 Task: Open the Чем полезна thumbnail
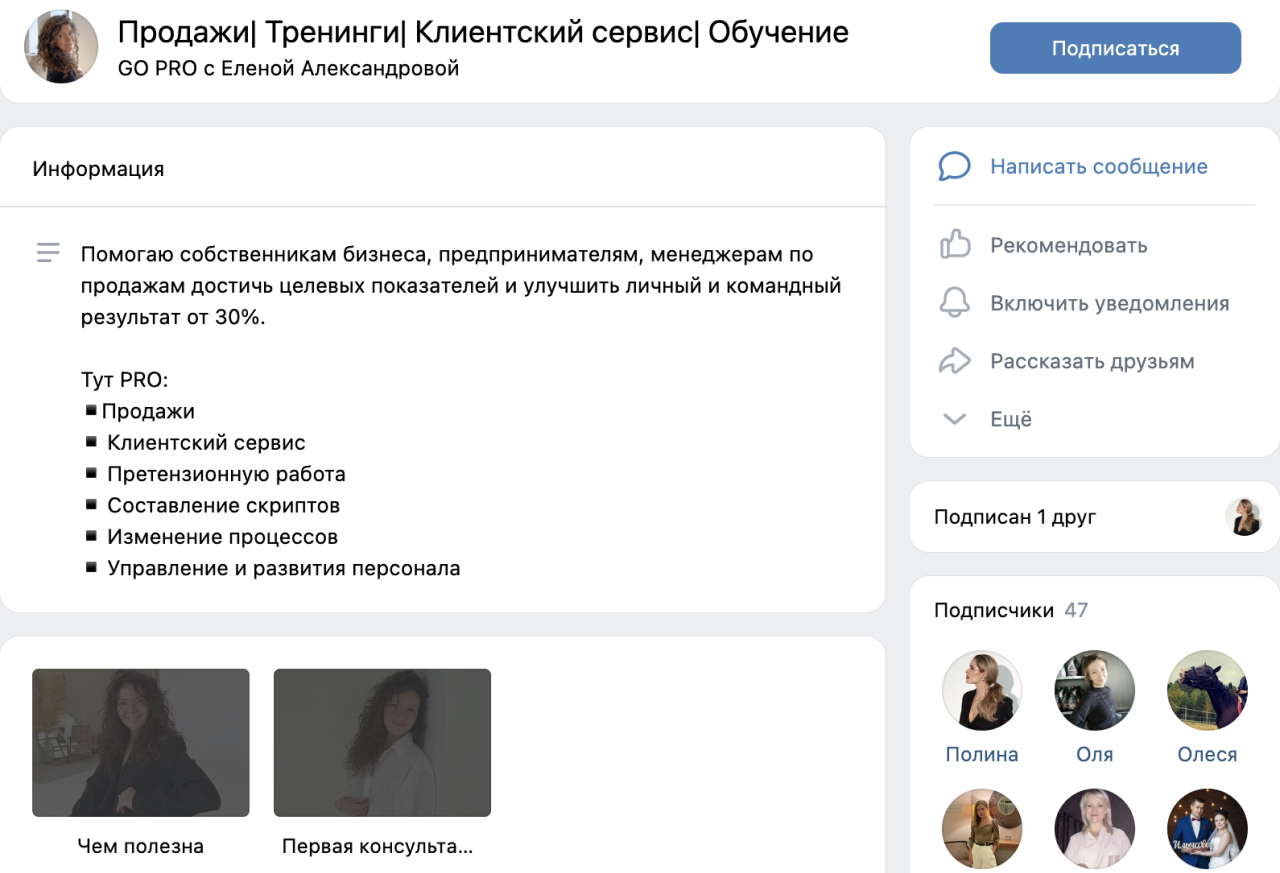tap(140, 742)
